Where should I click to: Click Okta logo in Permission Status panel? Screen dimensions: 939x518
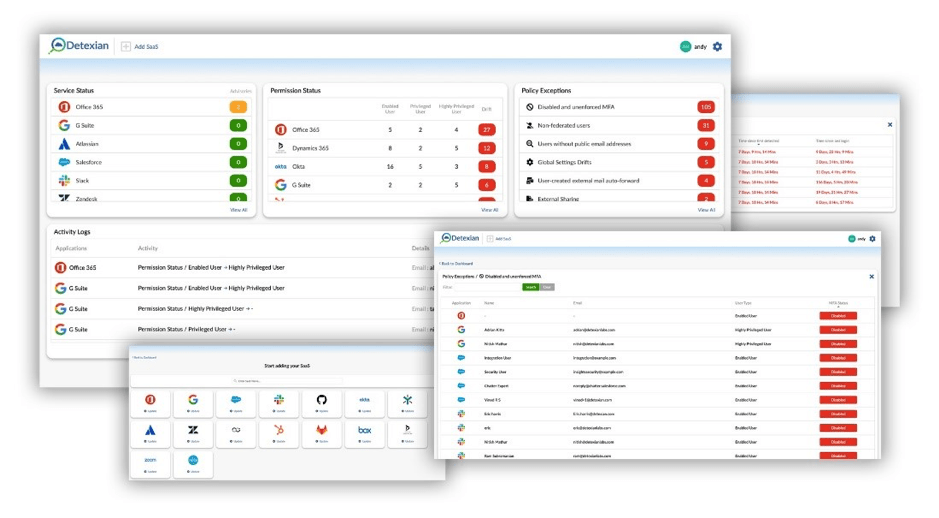[280, 166]
